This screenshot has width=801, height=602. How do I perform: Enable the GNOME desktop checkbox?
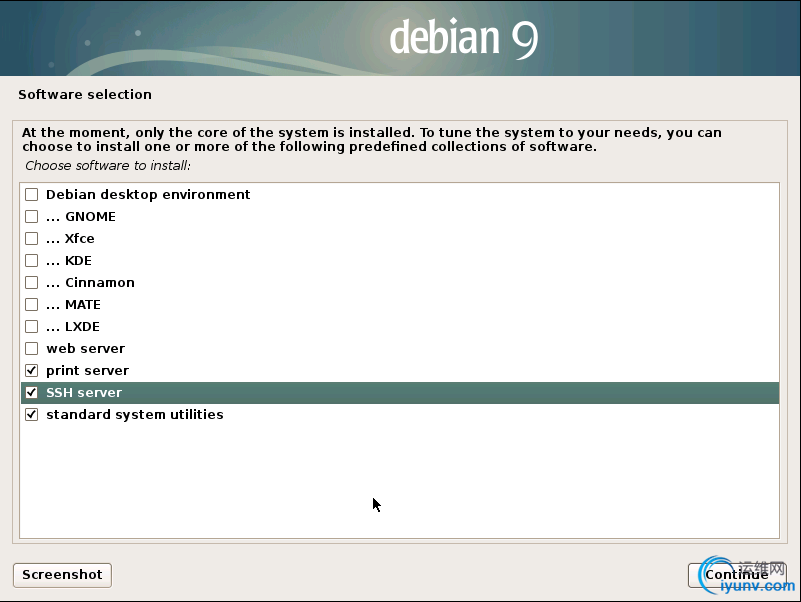click(x=32, y=217)
